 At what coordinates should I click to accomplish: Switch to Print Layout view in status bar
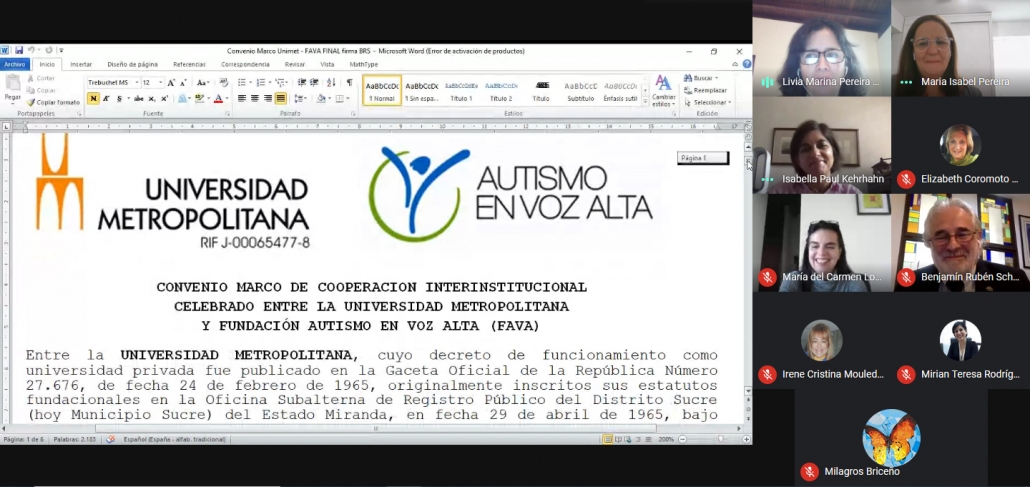point(608,439)
